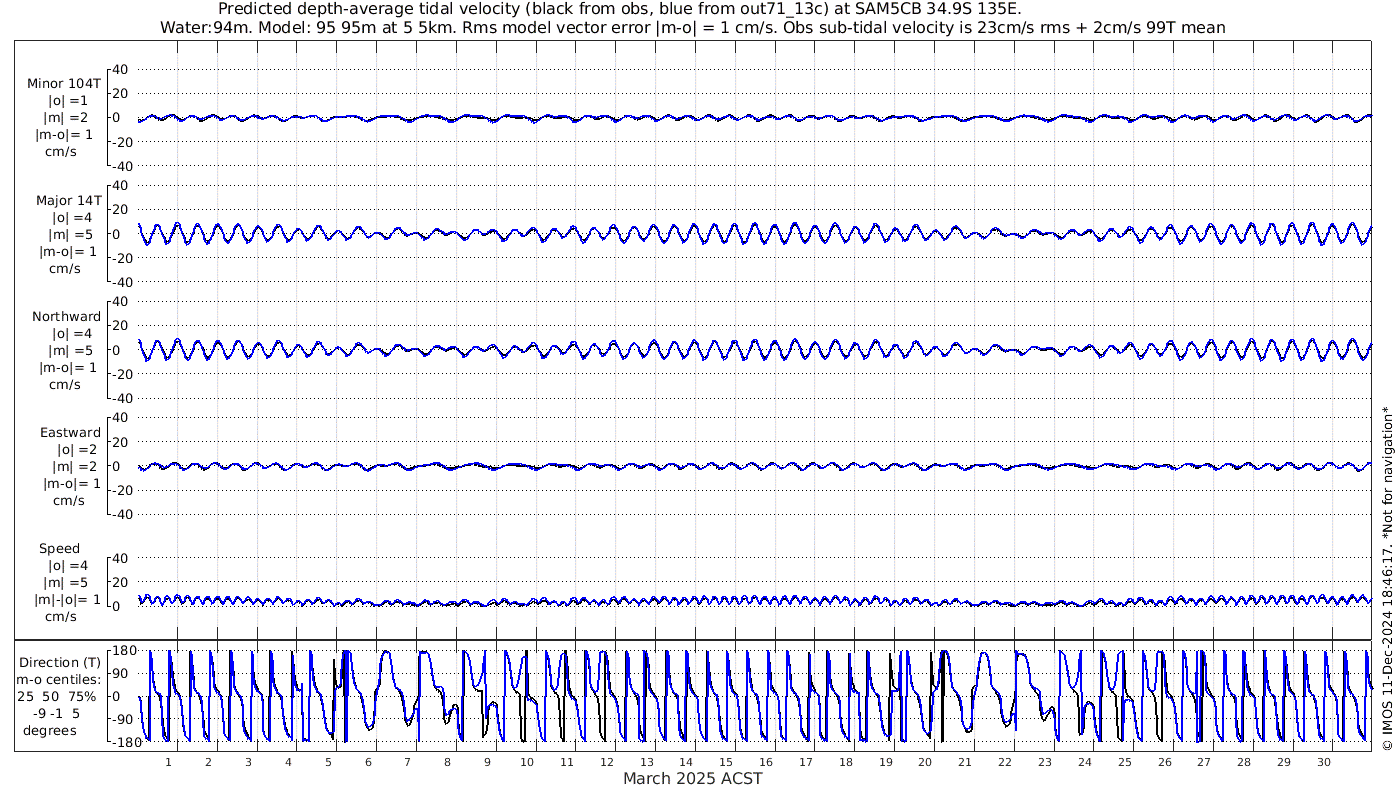Click day 30 on the time axis
The image size is (1400, 800).
[x=1323, y=761]
